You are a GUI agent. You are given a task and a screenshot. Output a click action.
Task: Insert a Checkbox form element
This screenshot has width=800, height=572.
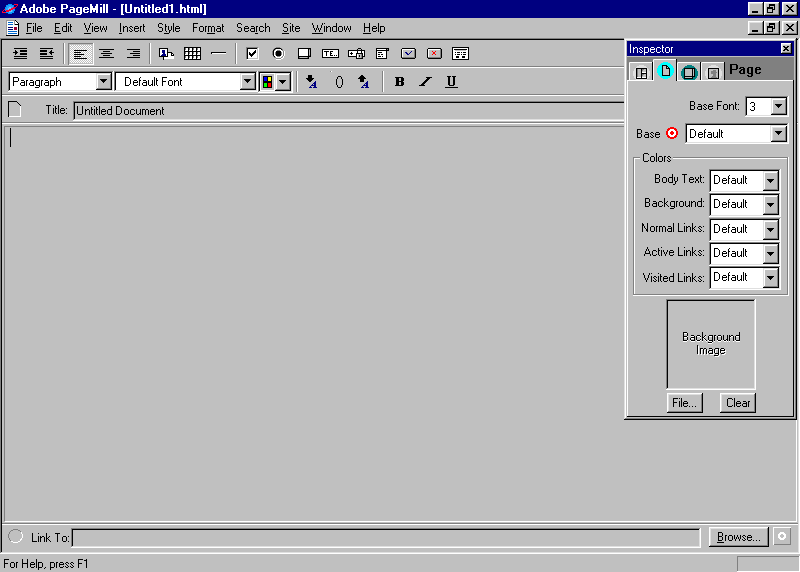point(252,54)
